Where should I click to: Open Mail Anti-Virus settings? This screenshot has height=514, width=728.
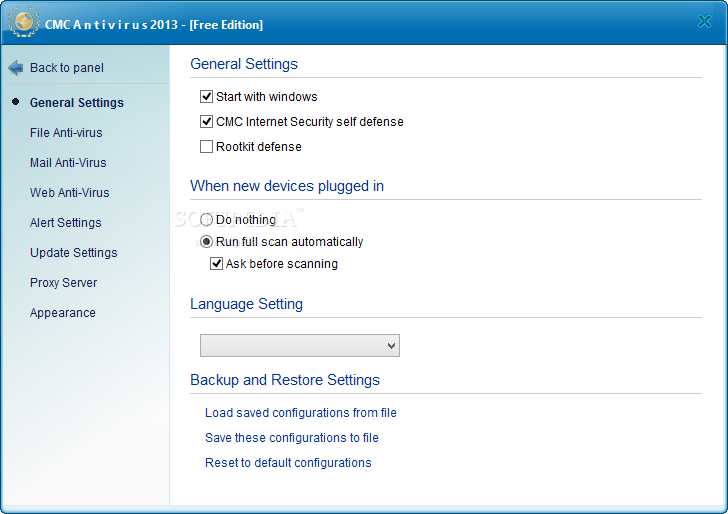tap(68, 163)
